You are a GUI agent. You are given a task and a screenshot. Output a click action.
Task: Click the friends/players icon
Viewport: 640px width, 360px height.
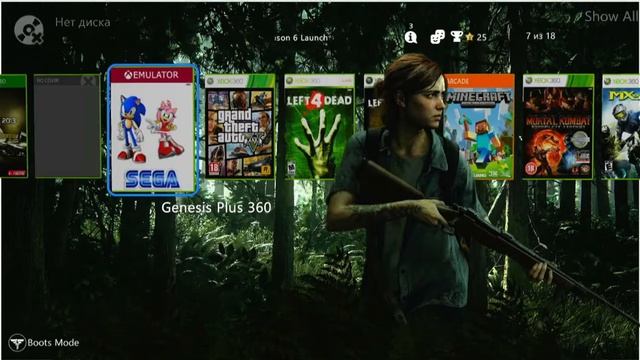coord(438,37)
